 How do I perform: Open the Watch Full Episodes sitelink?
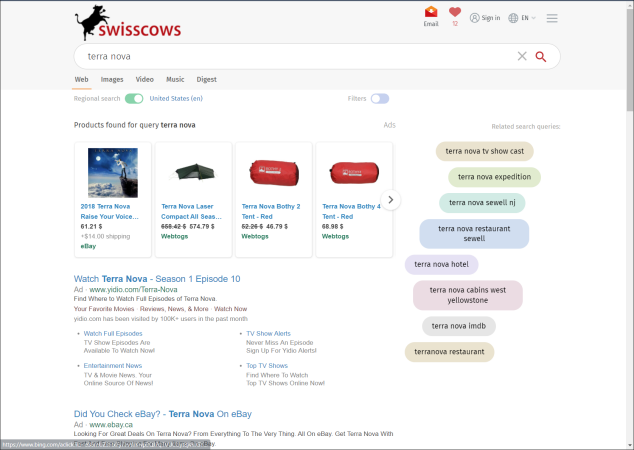[113, 334]
